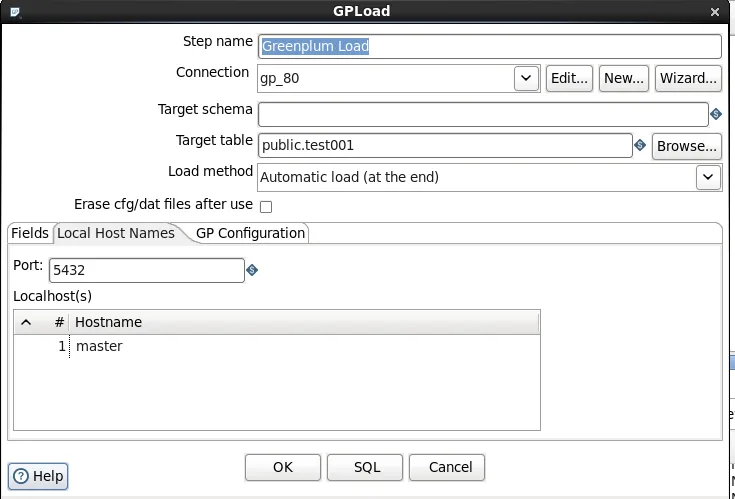The image size is (735, 499).
Task: Click the Port field showing 5432
Action: coord(147,270)
